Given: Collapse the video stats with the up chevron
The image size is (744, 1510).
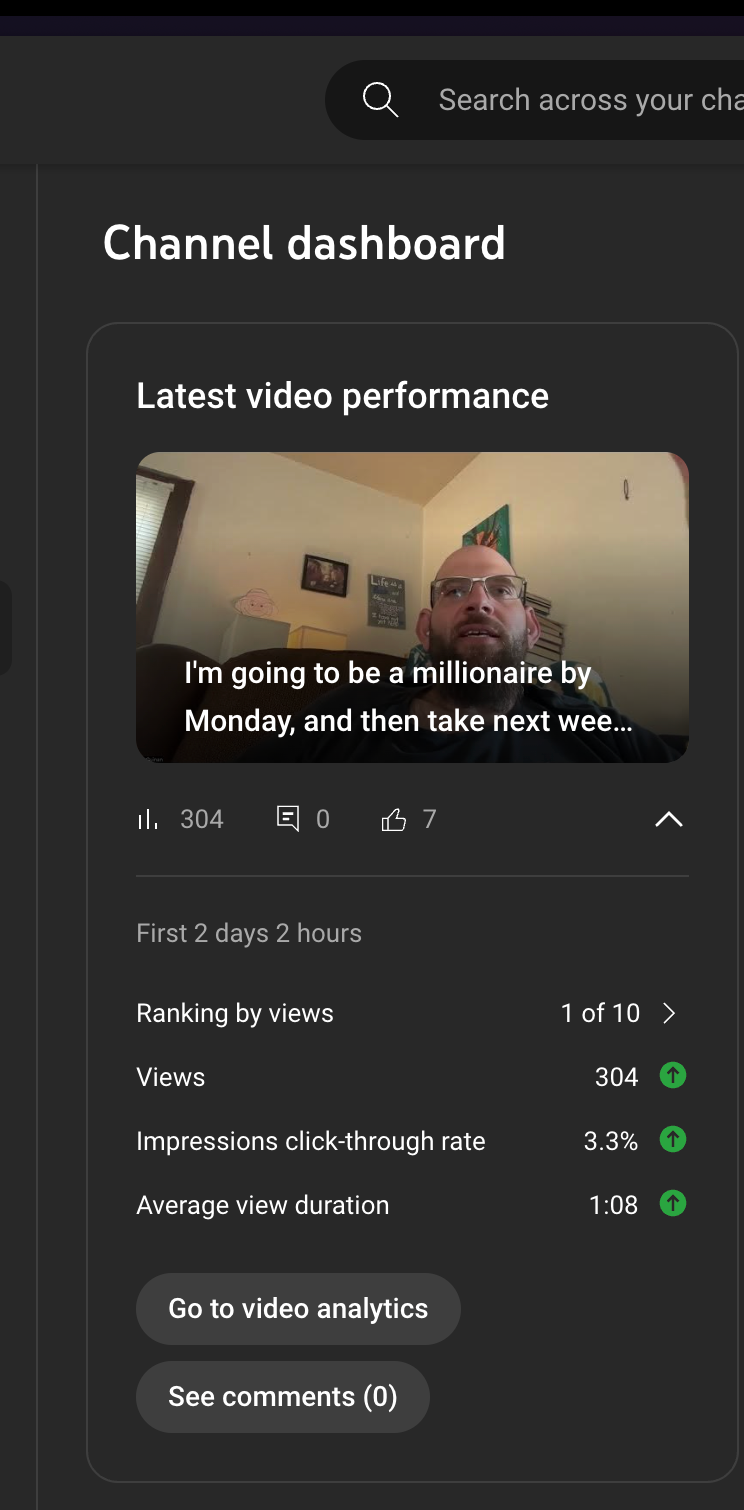Looking at the screenshot, I should [668, 820].
